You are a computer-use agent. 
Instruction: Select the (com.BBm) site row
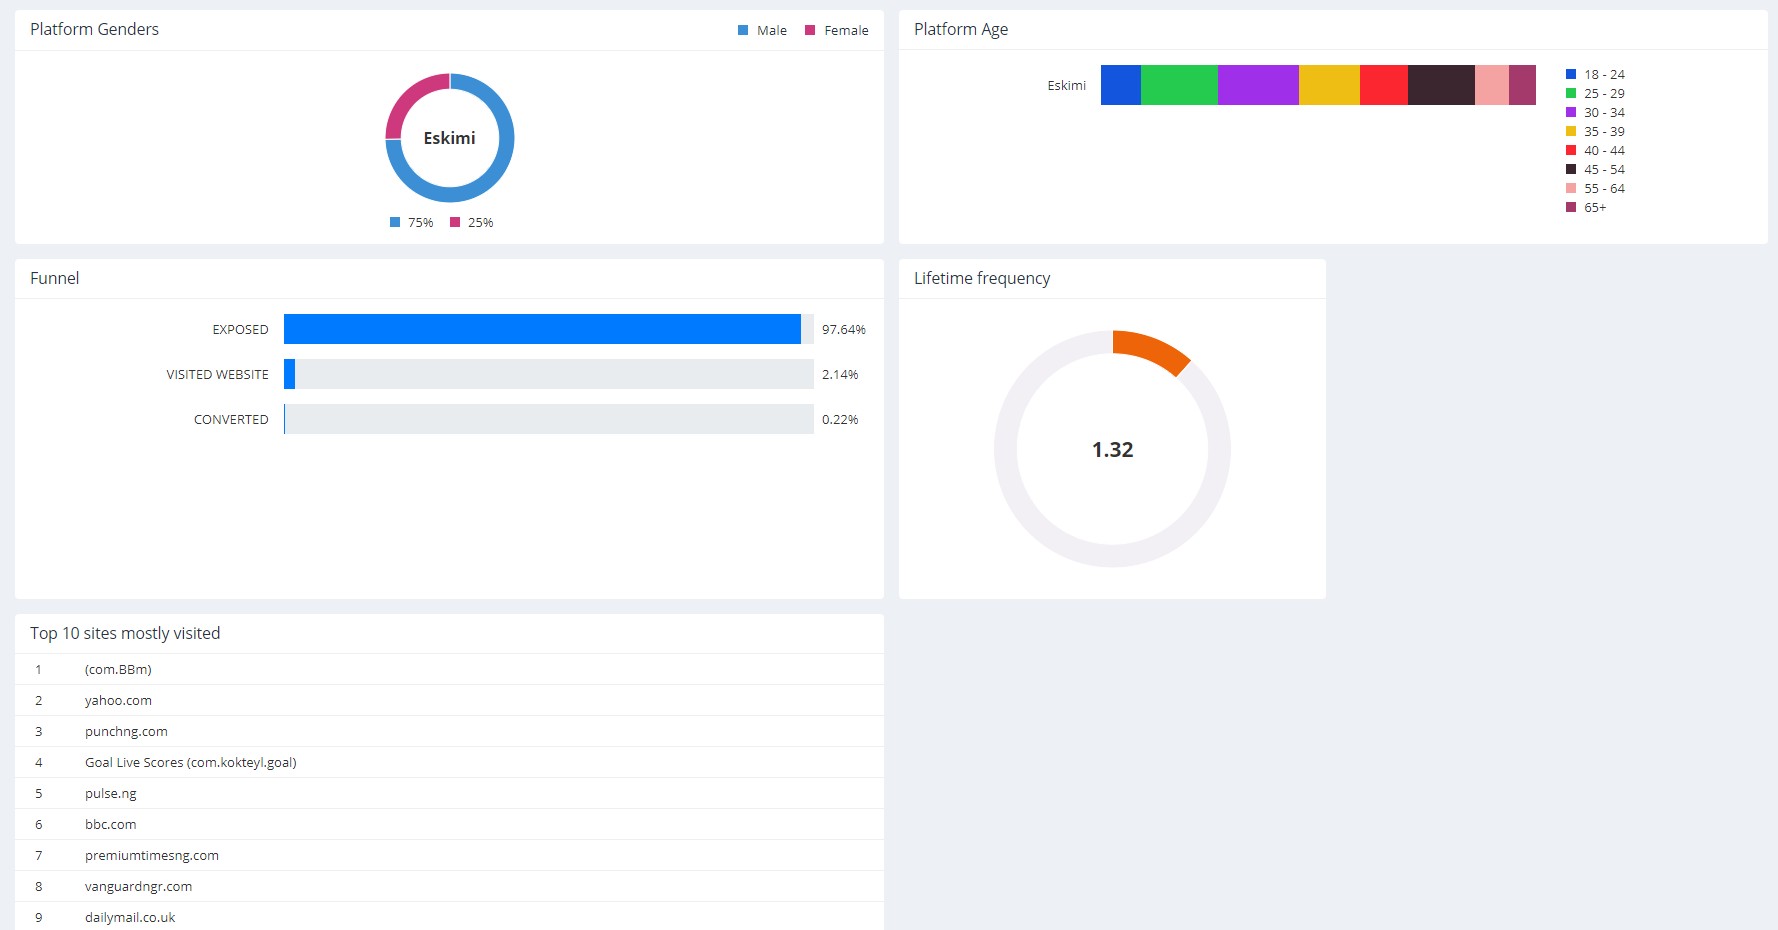449,669
